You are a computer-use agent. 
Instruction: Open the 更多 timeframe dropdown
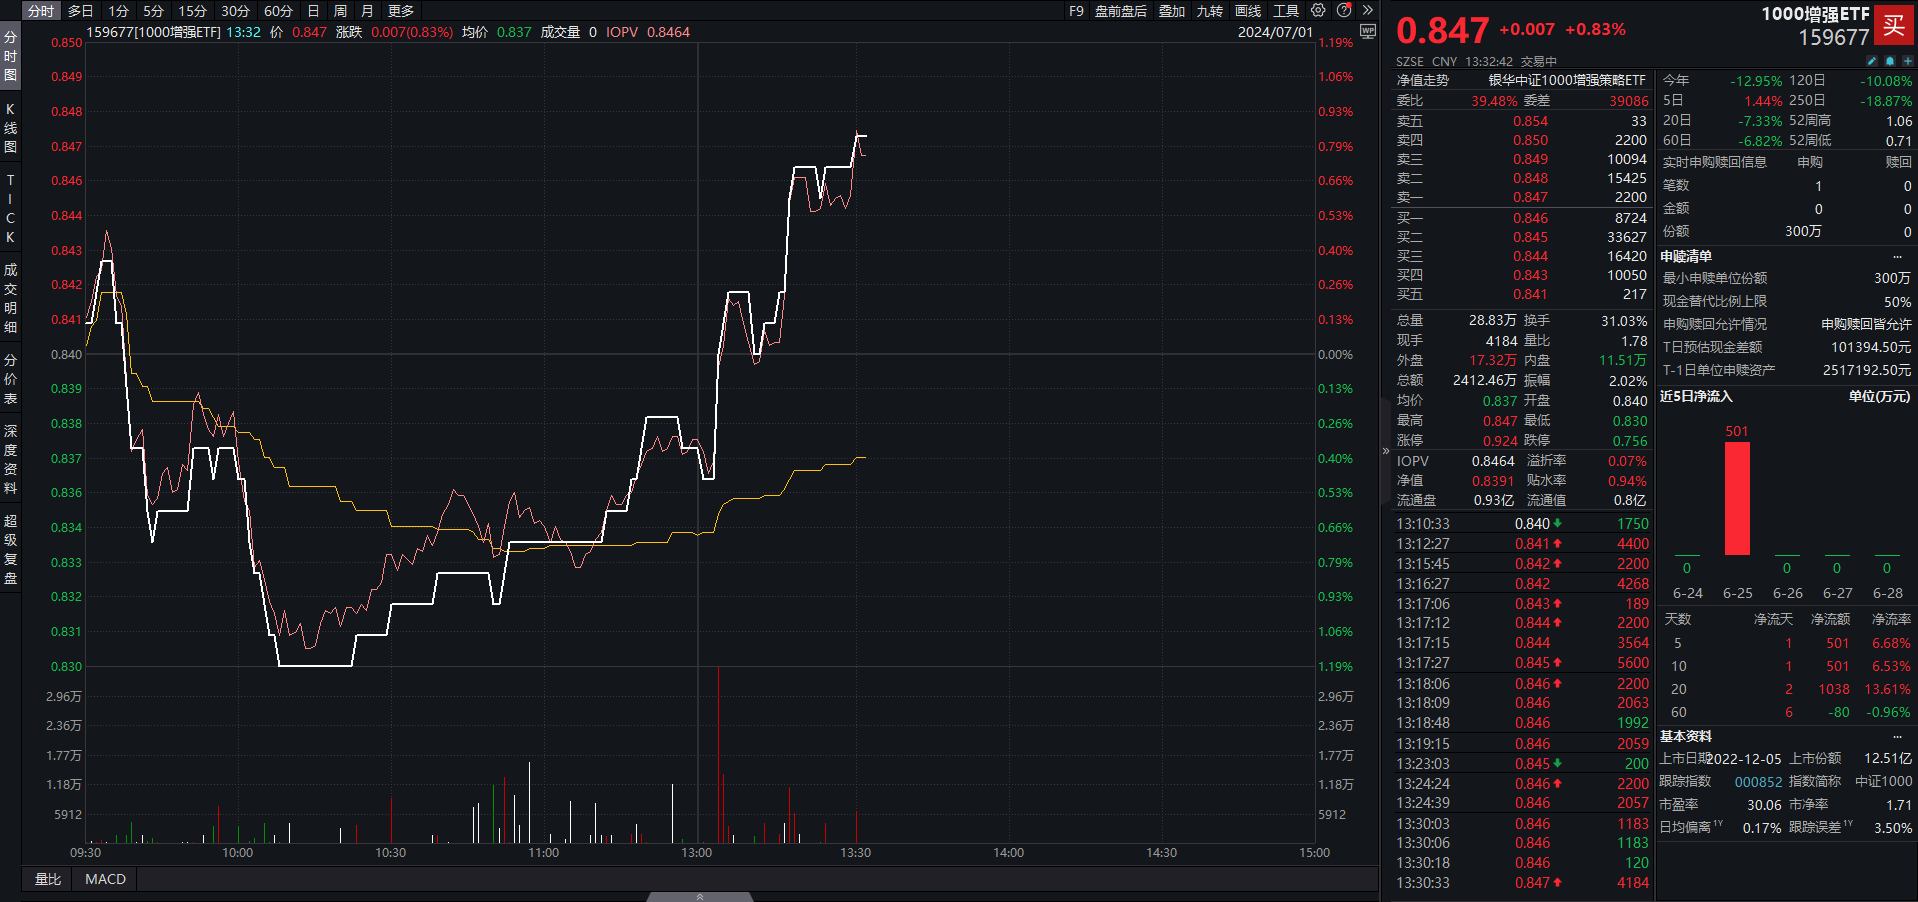tap(401, 11)
